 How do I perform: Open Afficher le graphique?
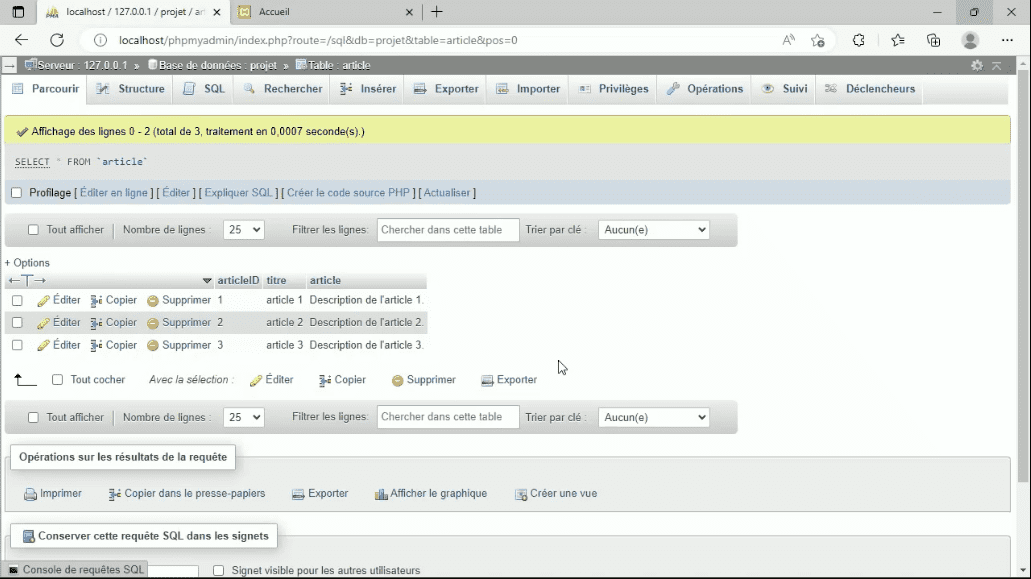coord(430,493)
